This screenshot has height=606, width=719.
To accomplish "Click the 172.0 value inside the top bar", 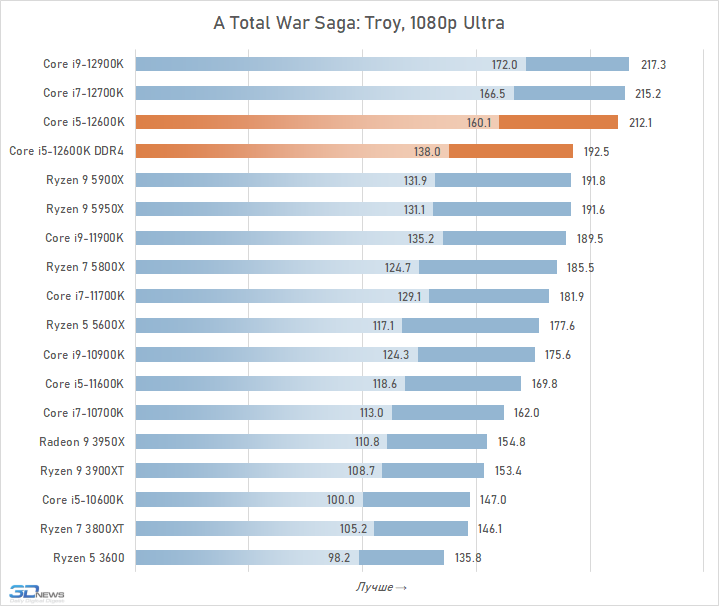I will pyautogui.click(x=505, y=65).
